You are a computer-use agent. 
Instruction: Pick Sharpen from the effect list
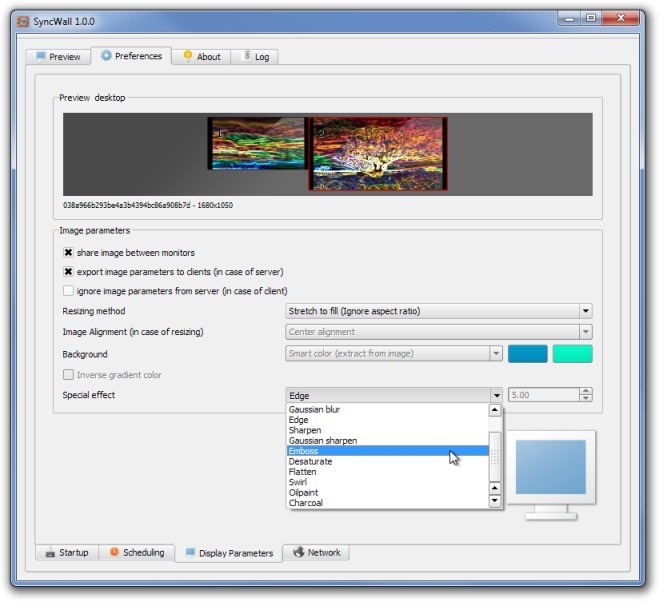coord(387,430)
